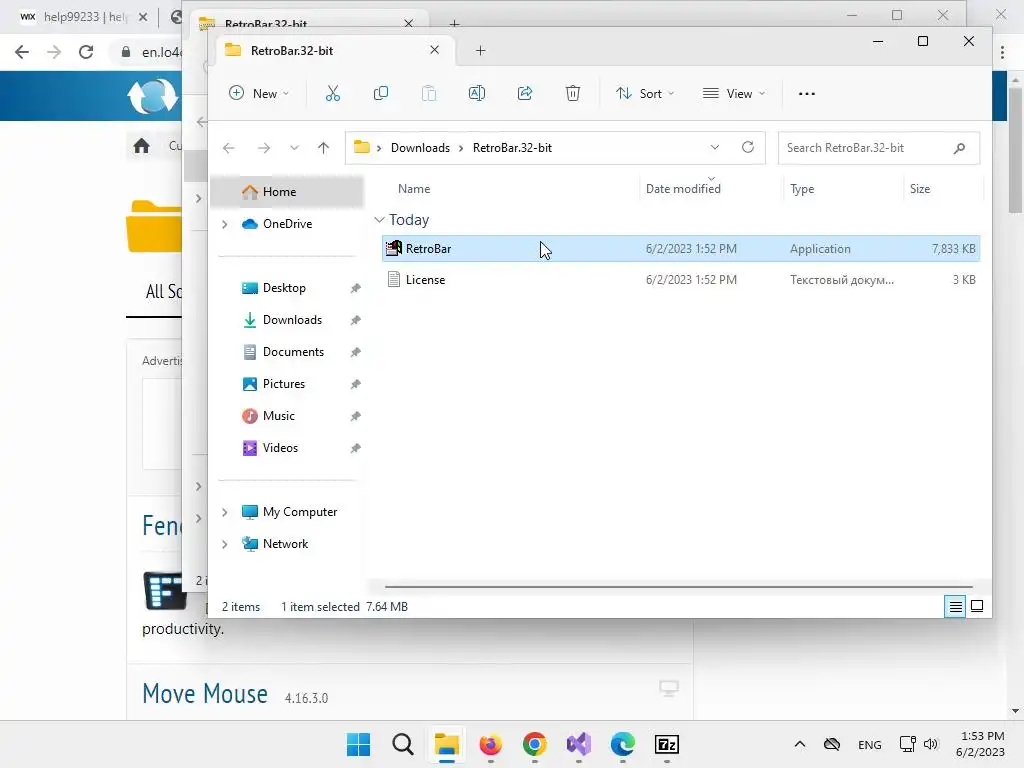
Task: Open Videos in the navigation pane
Action: pyautogui.click(x=280, y=448)
